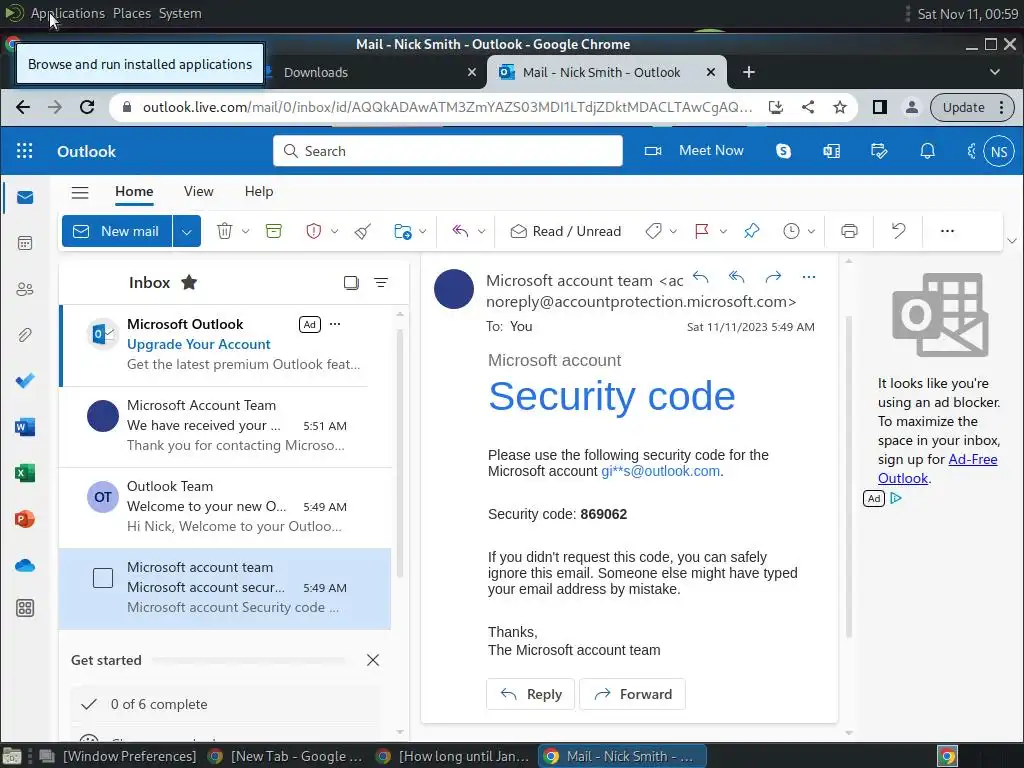Tick checkbox on Microsoft account team email
Viewport: 1024px width, 768px height.
[x=103, y=578]
